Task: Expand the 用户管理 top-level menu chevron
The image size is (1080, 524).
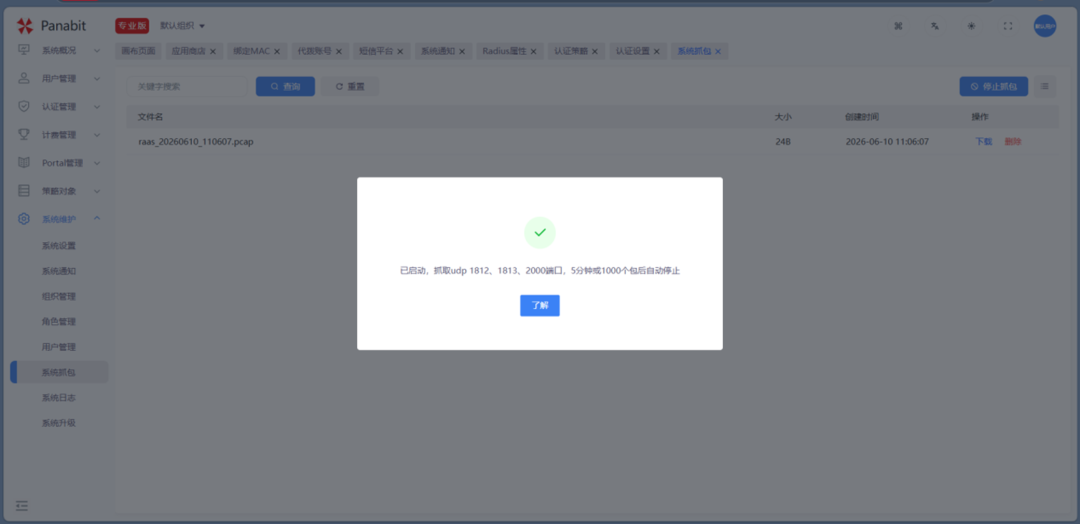Action: click(97, 78)
